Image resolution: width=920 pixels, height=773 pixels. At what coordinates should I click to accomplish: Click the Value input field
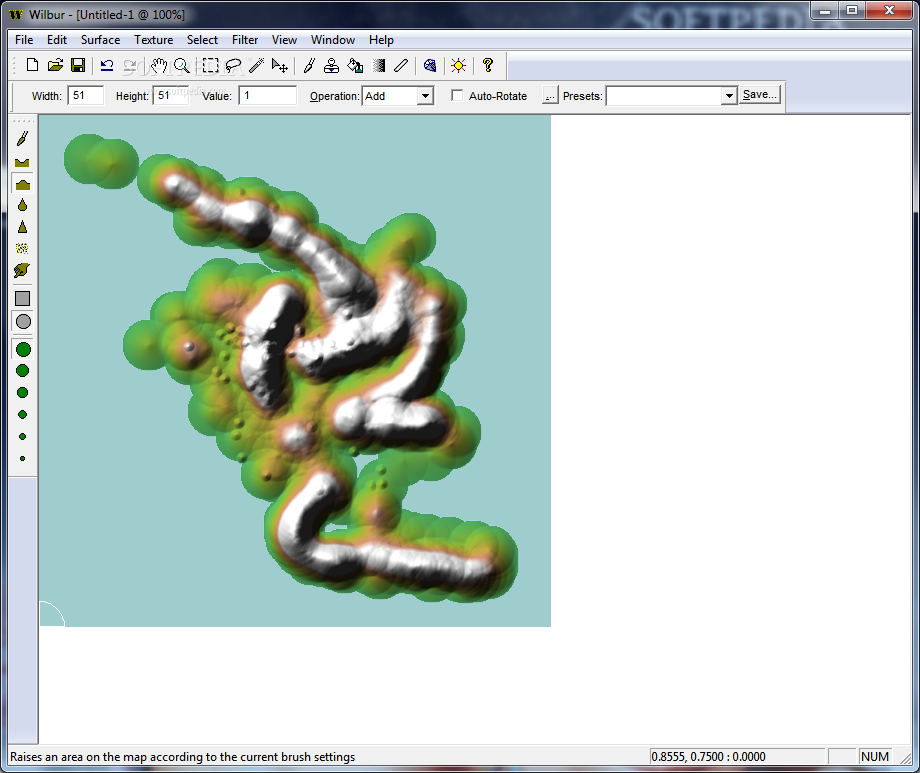[x=268, y=95]
